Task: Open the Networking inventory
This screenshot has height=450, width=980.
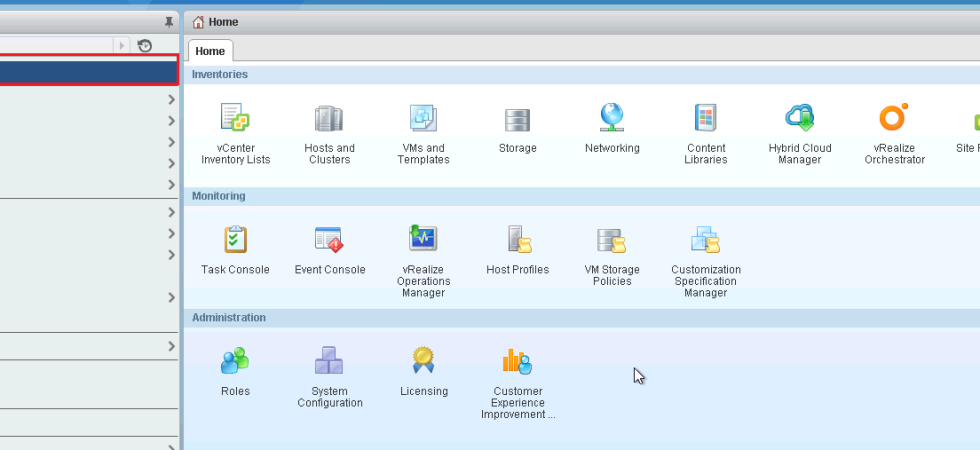Action: click(612, 128)
